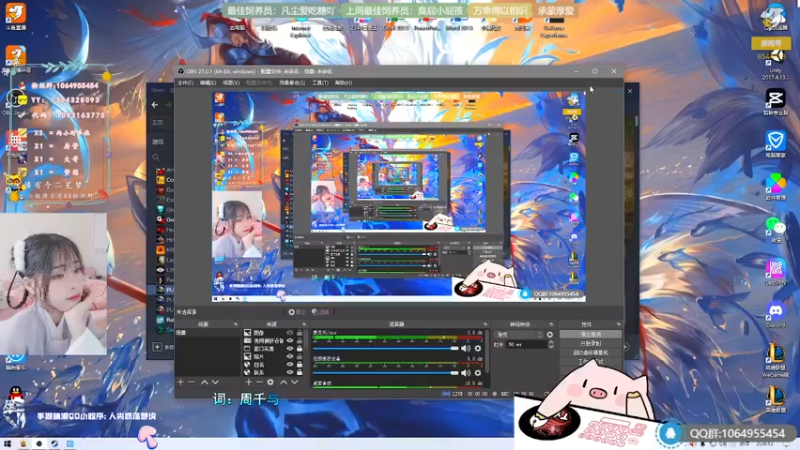The height and width of the screenshot is (450, 800).
Task: Toggle the lock on the fourth source row
Action: pos(299,357)
